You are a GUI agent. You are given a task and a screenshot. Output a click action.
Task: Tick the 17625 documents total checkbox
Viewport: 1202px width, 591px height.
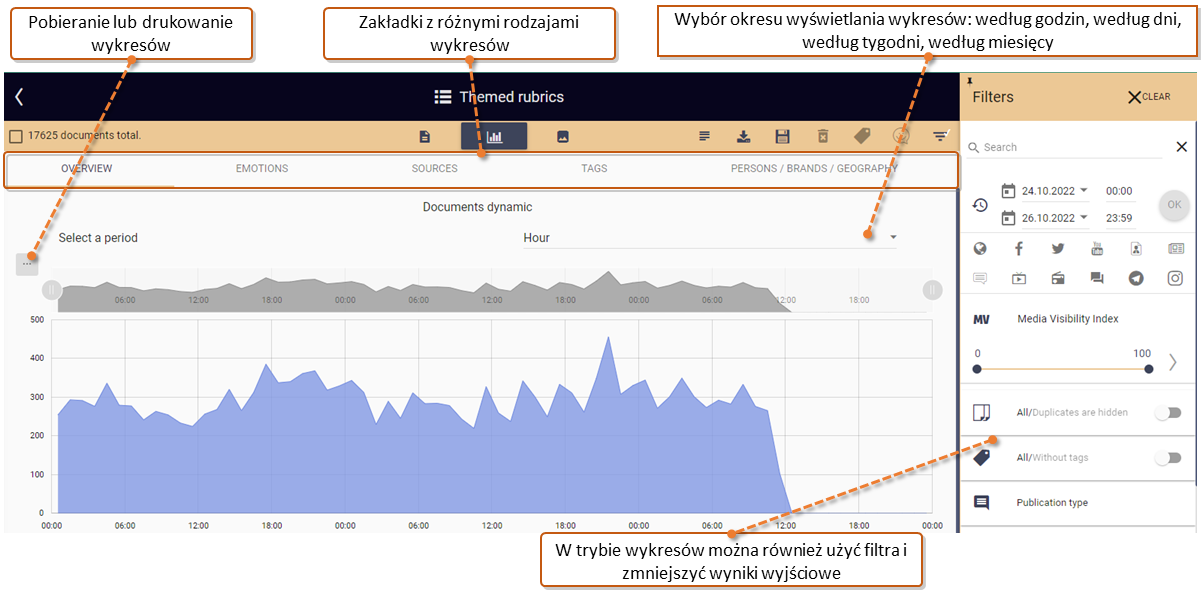15,136
